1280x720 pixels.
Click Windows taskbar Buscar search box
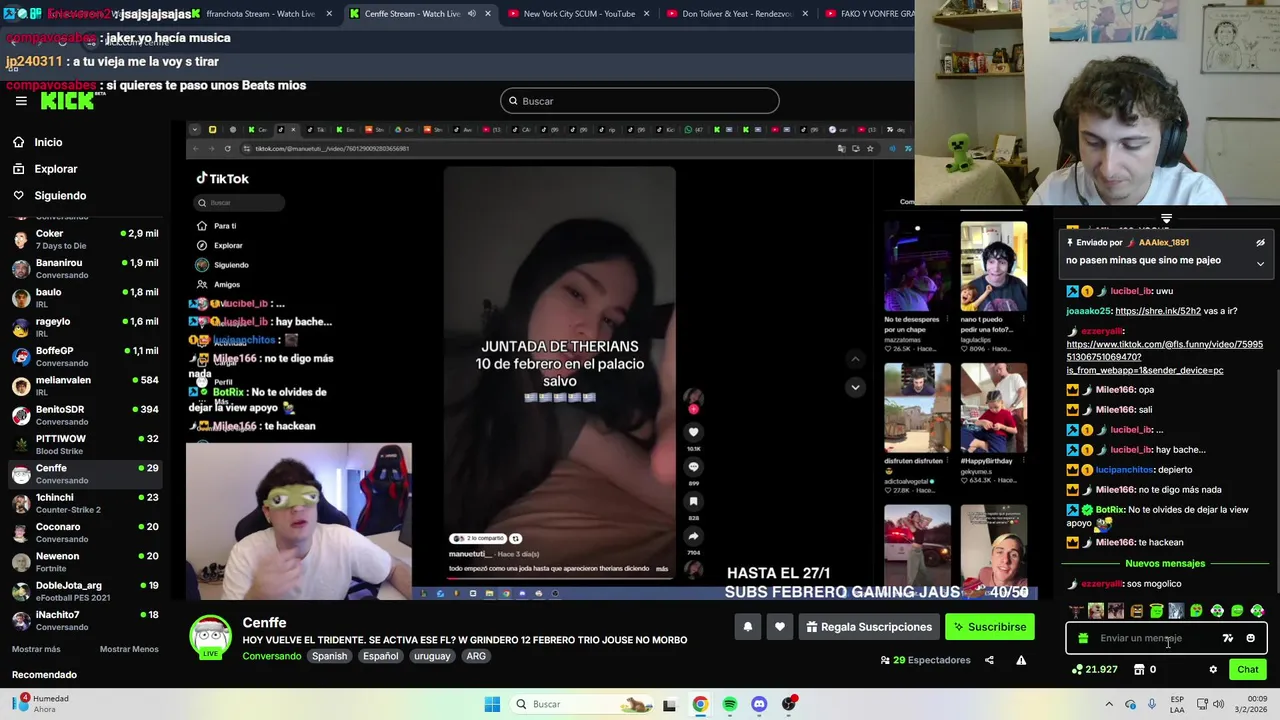click(x=583, y=704)
